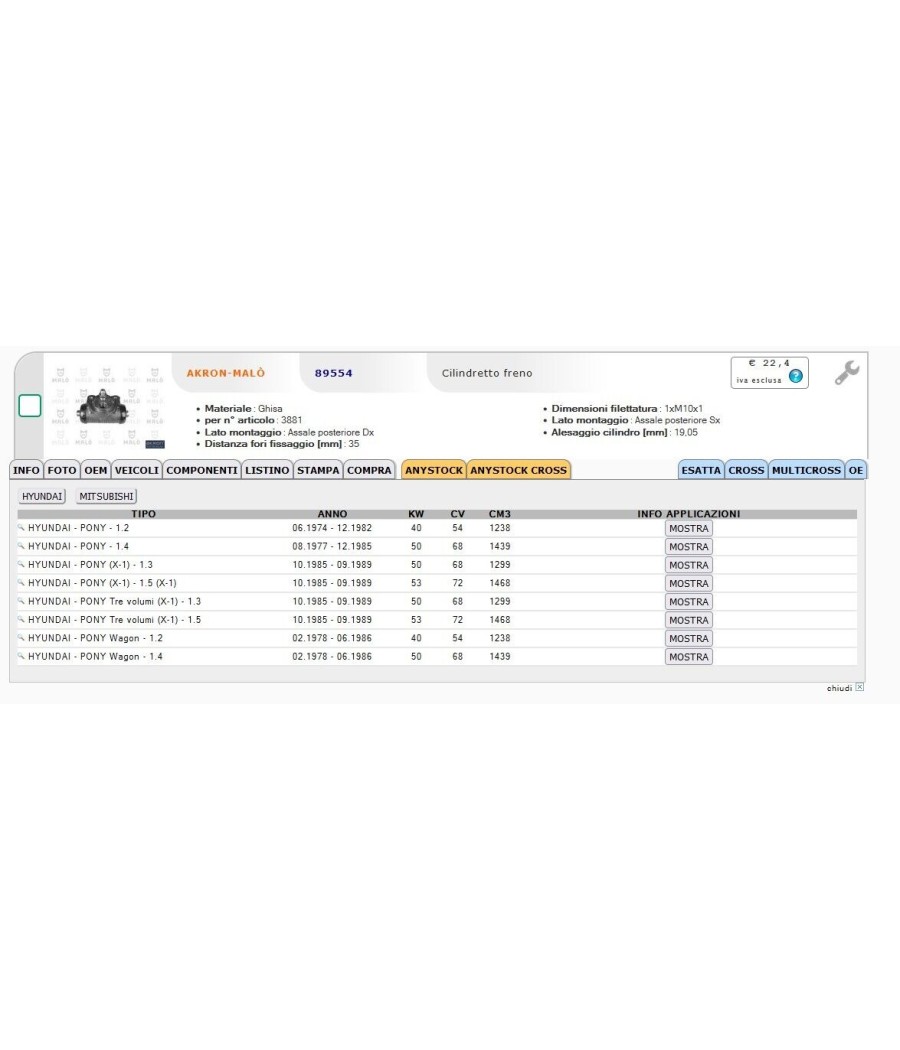900x1050 pixels.
Task: Click MOSTRA for PONY Tre volumi 1.3
Action: (688, 602)
